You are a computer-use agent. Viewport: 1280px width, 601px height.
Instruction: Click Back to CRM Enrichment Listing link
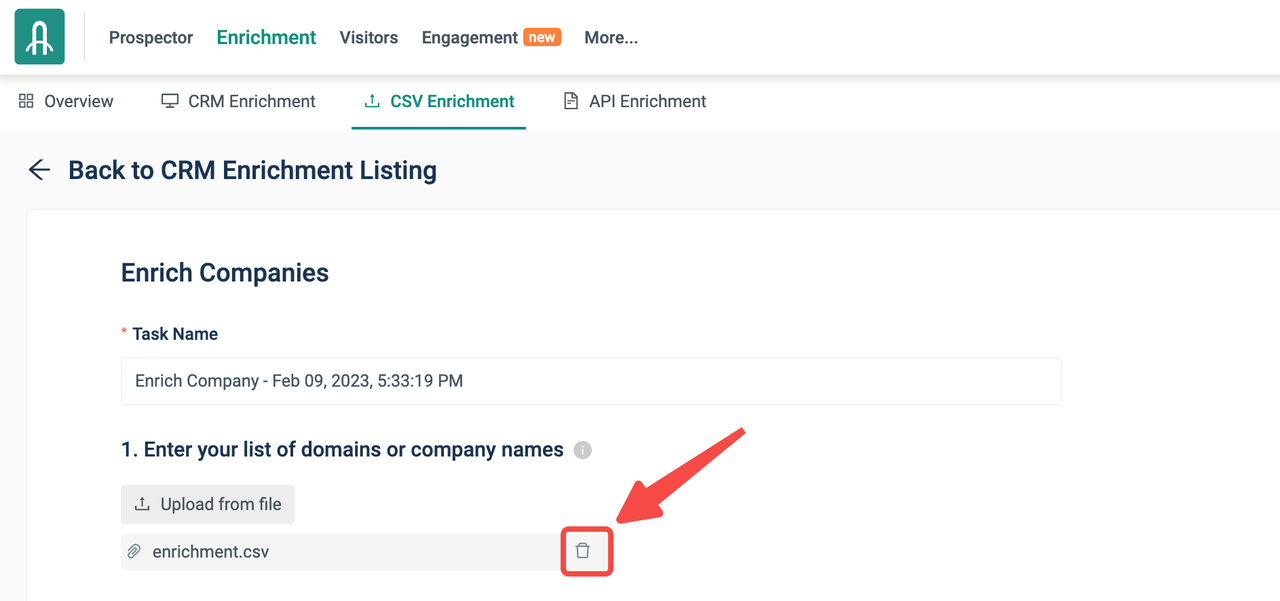tap(252, 170)
